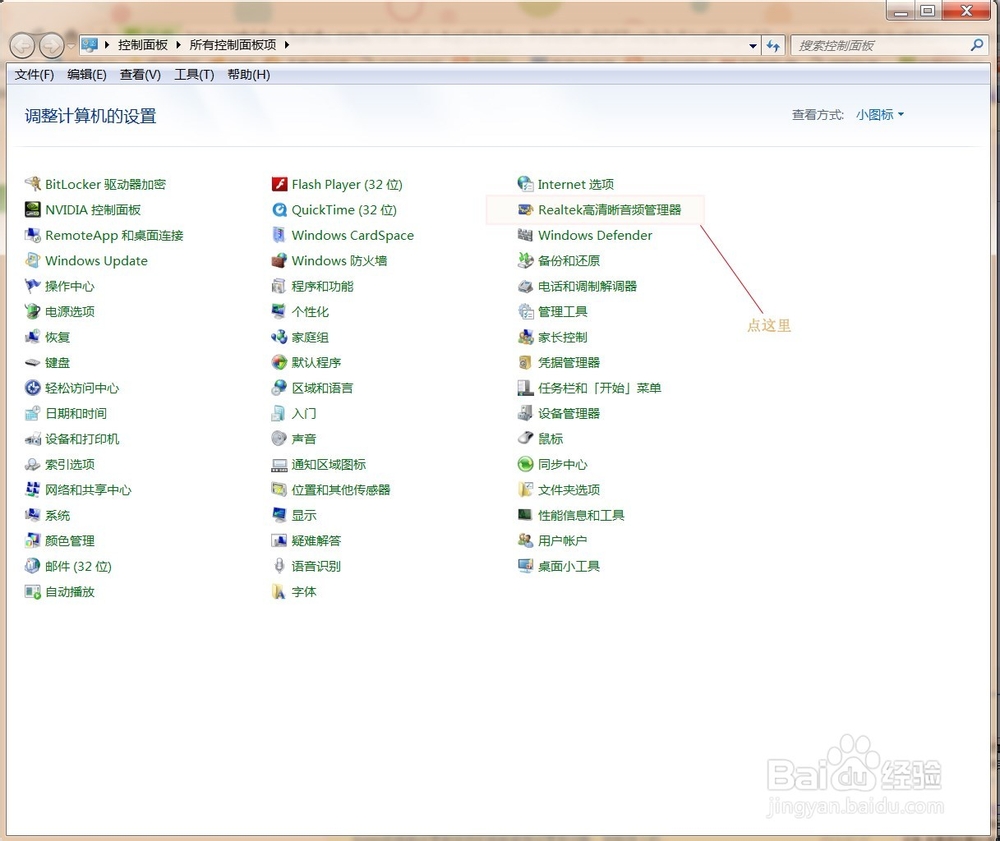
Task: Click the QuickTime (32 位) icon
Action: tap(279, 210)
